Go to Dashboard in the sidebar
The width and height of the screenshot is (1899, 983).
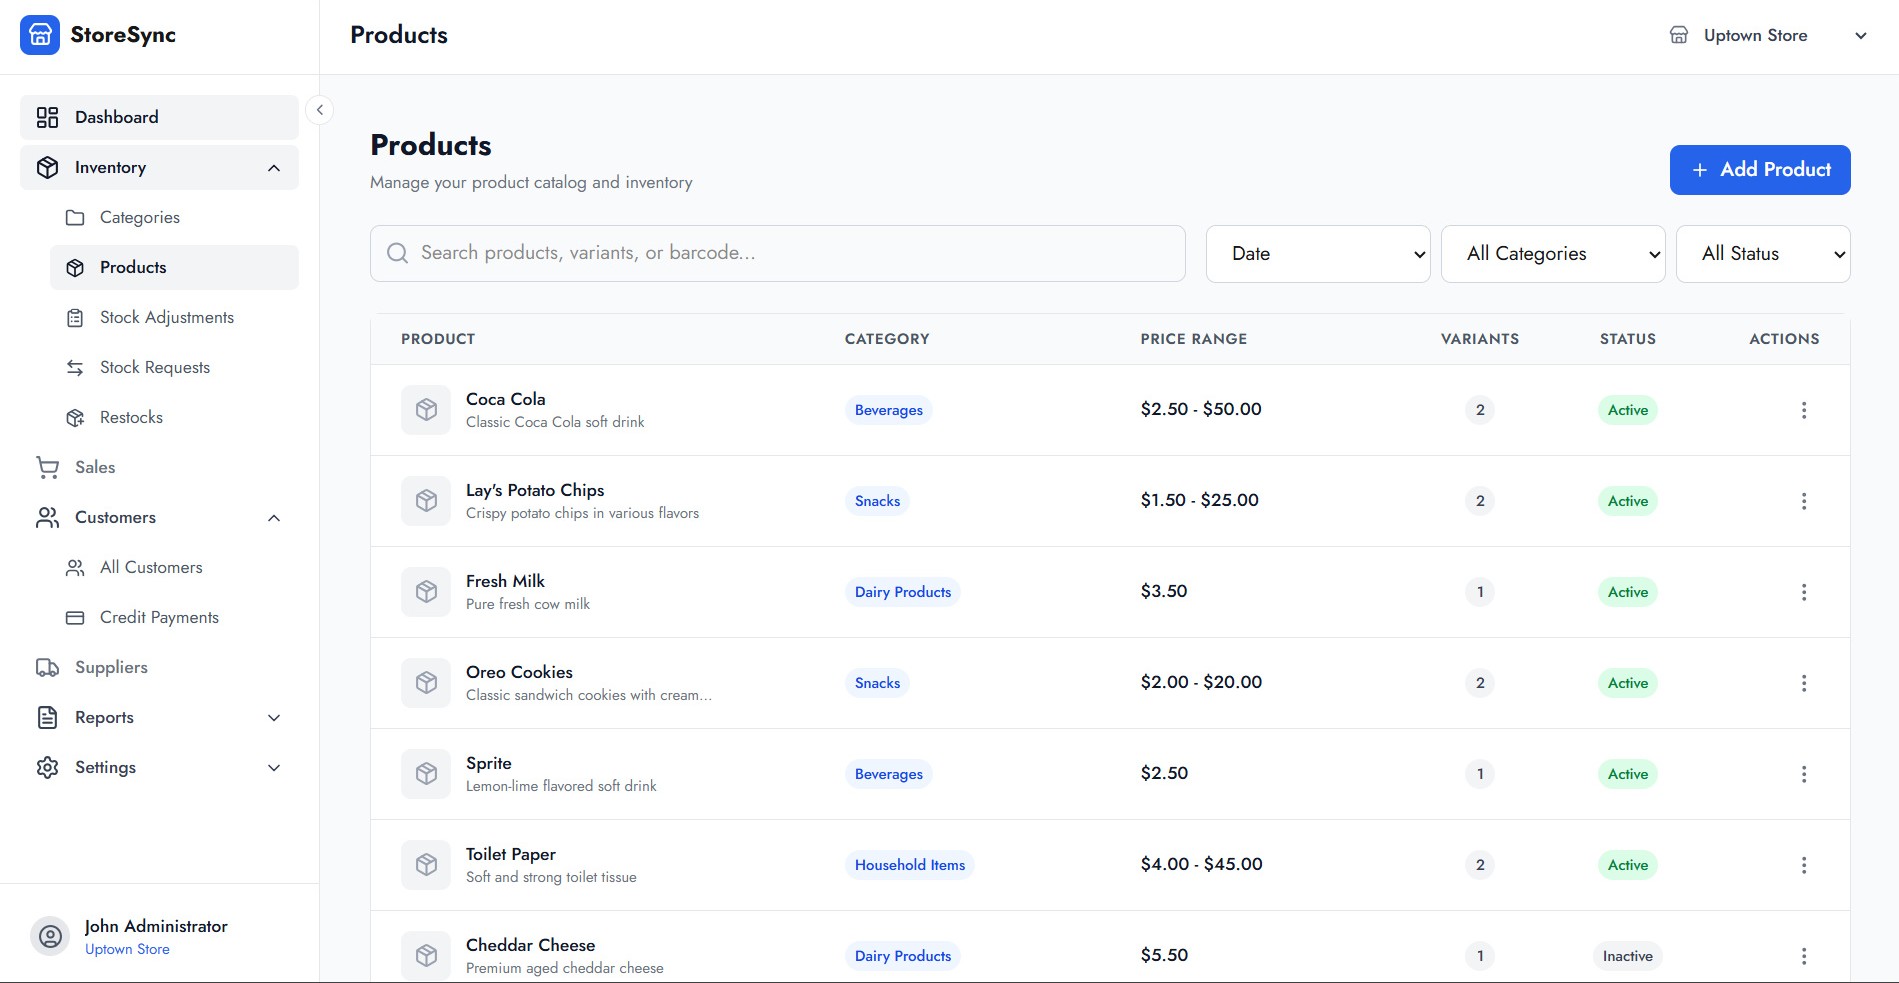click(159, 117)
